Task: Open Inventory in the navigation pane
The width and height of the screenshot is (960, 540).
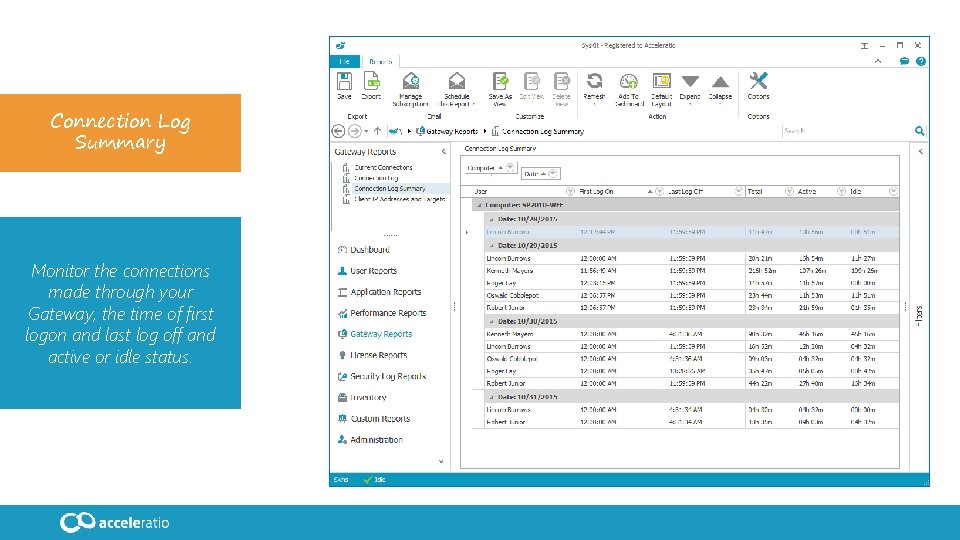Action: click(x=362, y=397)
